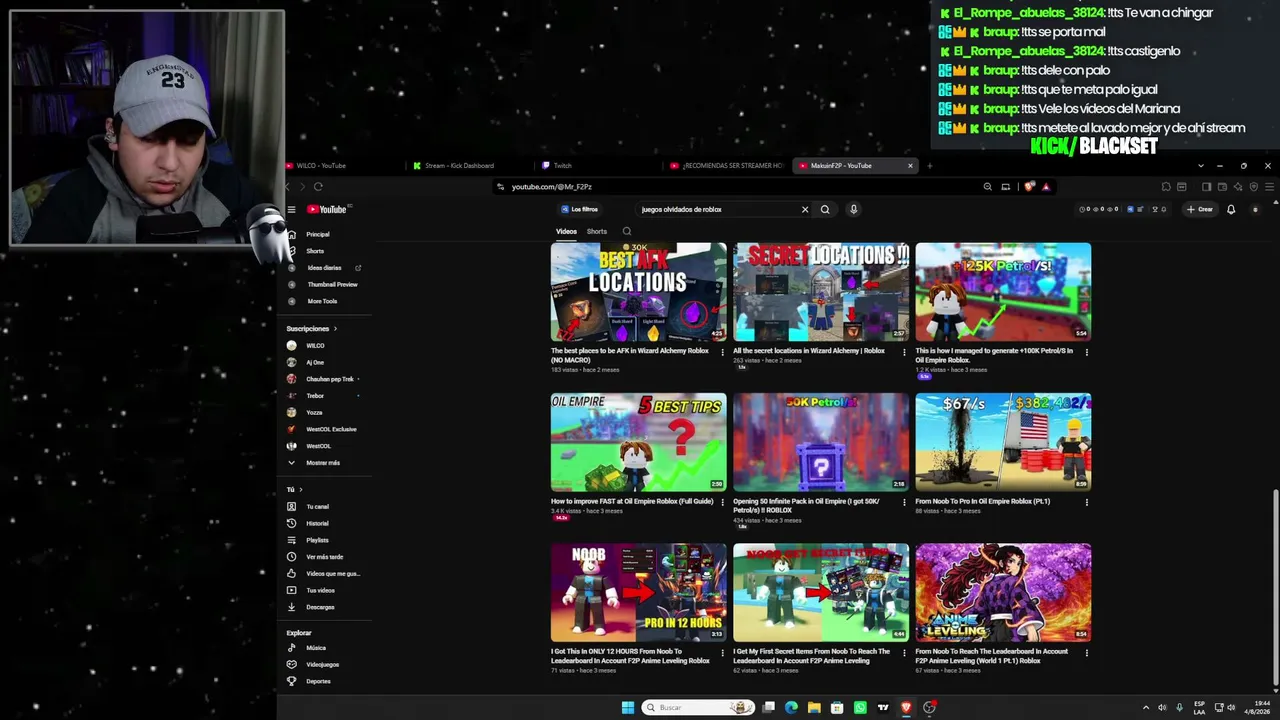The image size is (1280, 720).
Task: Switch to the Twitch browser tab
Action: 598,166
